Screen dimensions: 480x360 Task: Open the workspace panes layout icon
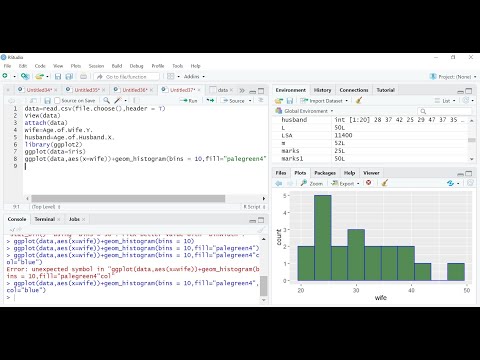tap(171, 76)
